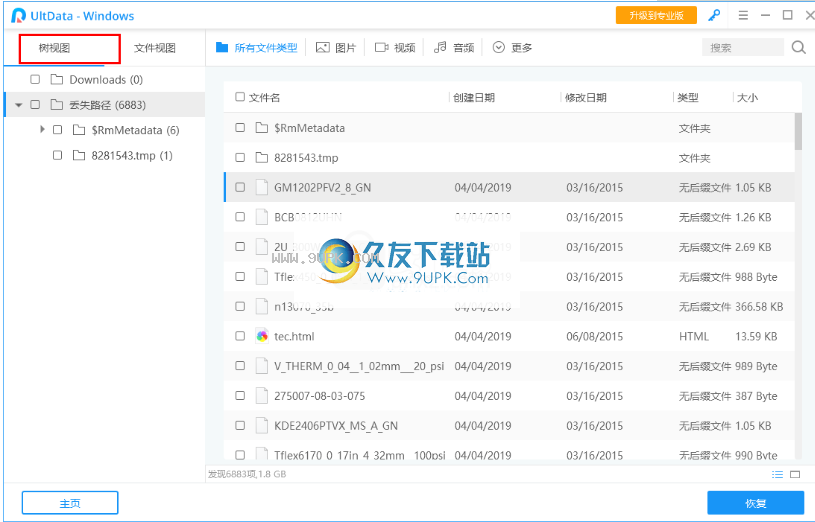This screenshot has height=522, width=815.
Task: Click 06/08/2015 modified date cell
Action: (595, 336)
